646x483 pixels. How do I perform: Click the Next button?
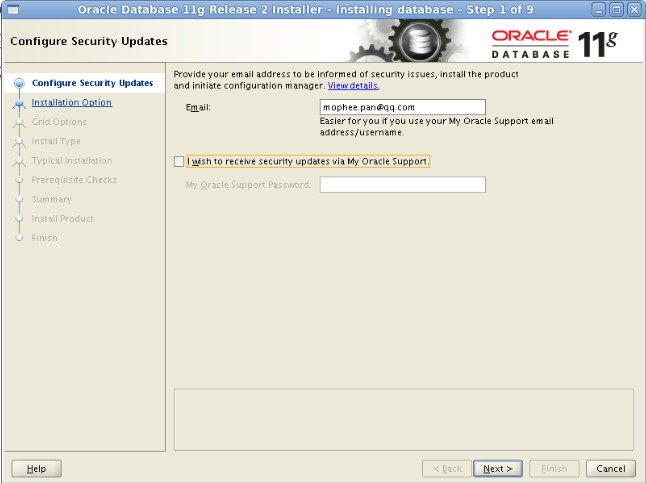[x=498, y=469]
